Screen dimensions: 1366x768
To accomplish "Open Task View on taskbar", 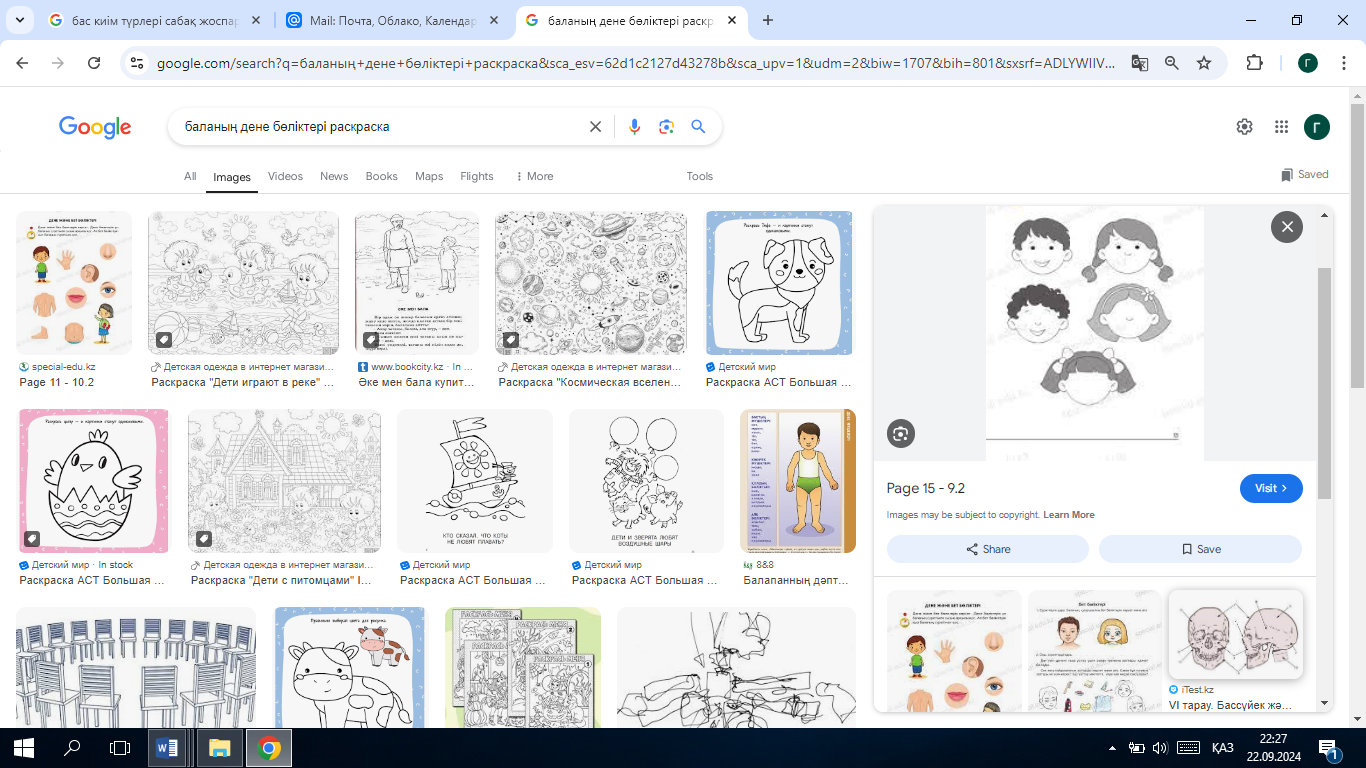I will coord(120,747).
